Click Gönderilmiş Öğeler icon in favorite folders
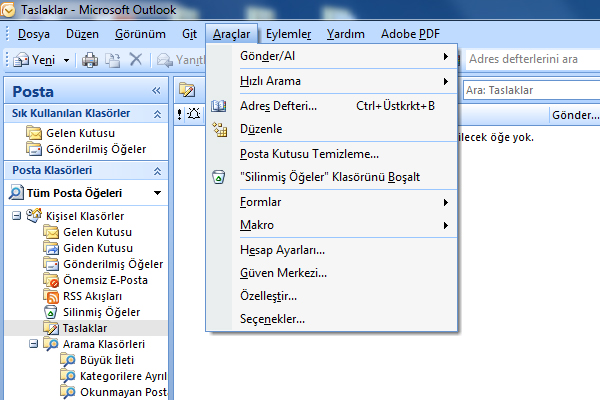 [34, 149]
